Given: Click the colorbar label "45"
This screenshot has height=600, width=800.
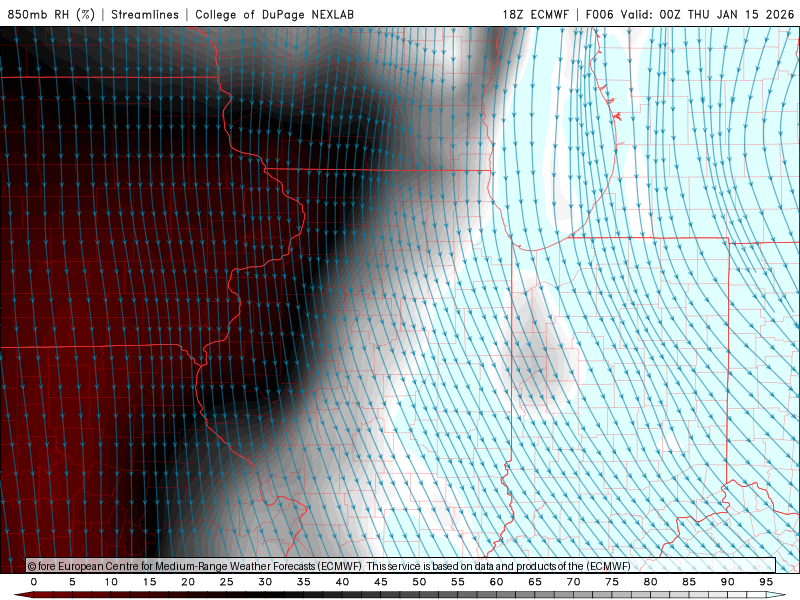Looking at the screenshot, I should pyautogui.click(x=381, y=582).
